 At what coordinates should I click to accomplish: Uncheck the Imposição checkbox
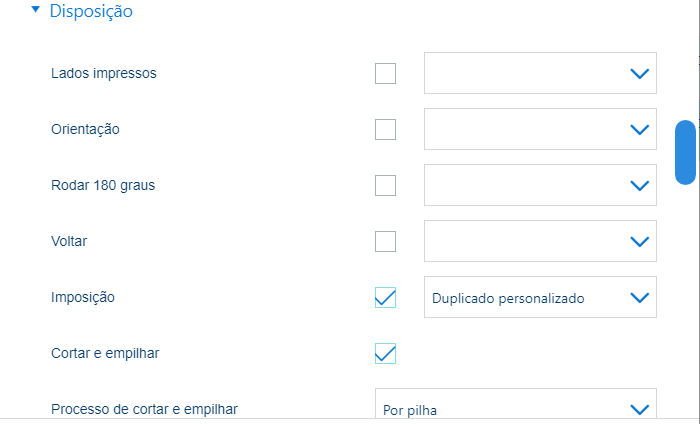click(385, 297)
